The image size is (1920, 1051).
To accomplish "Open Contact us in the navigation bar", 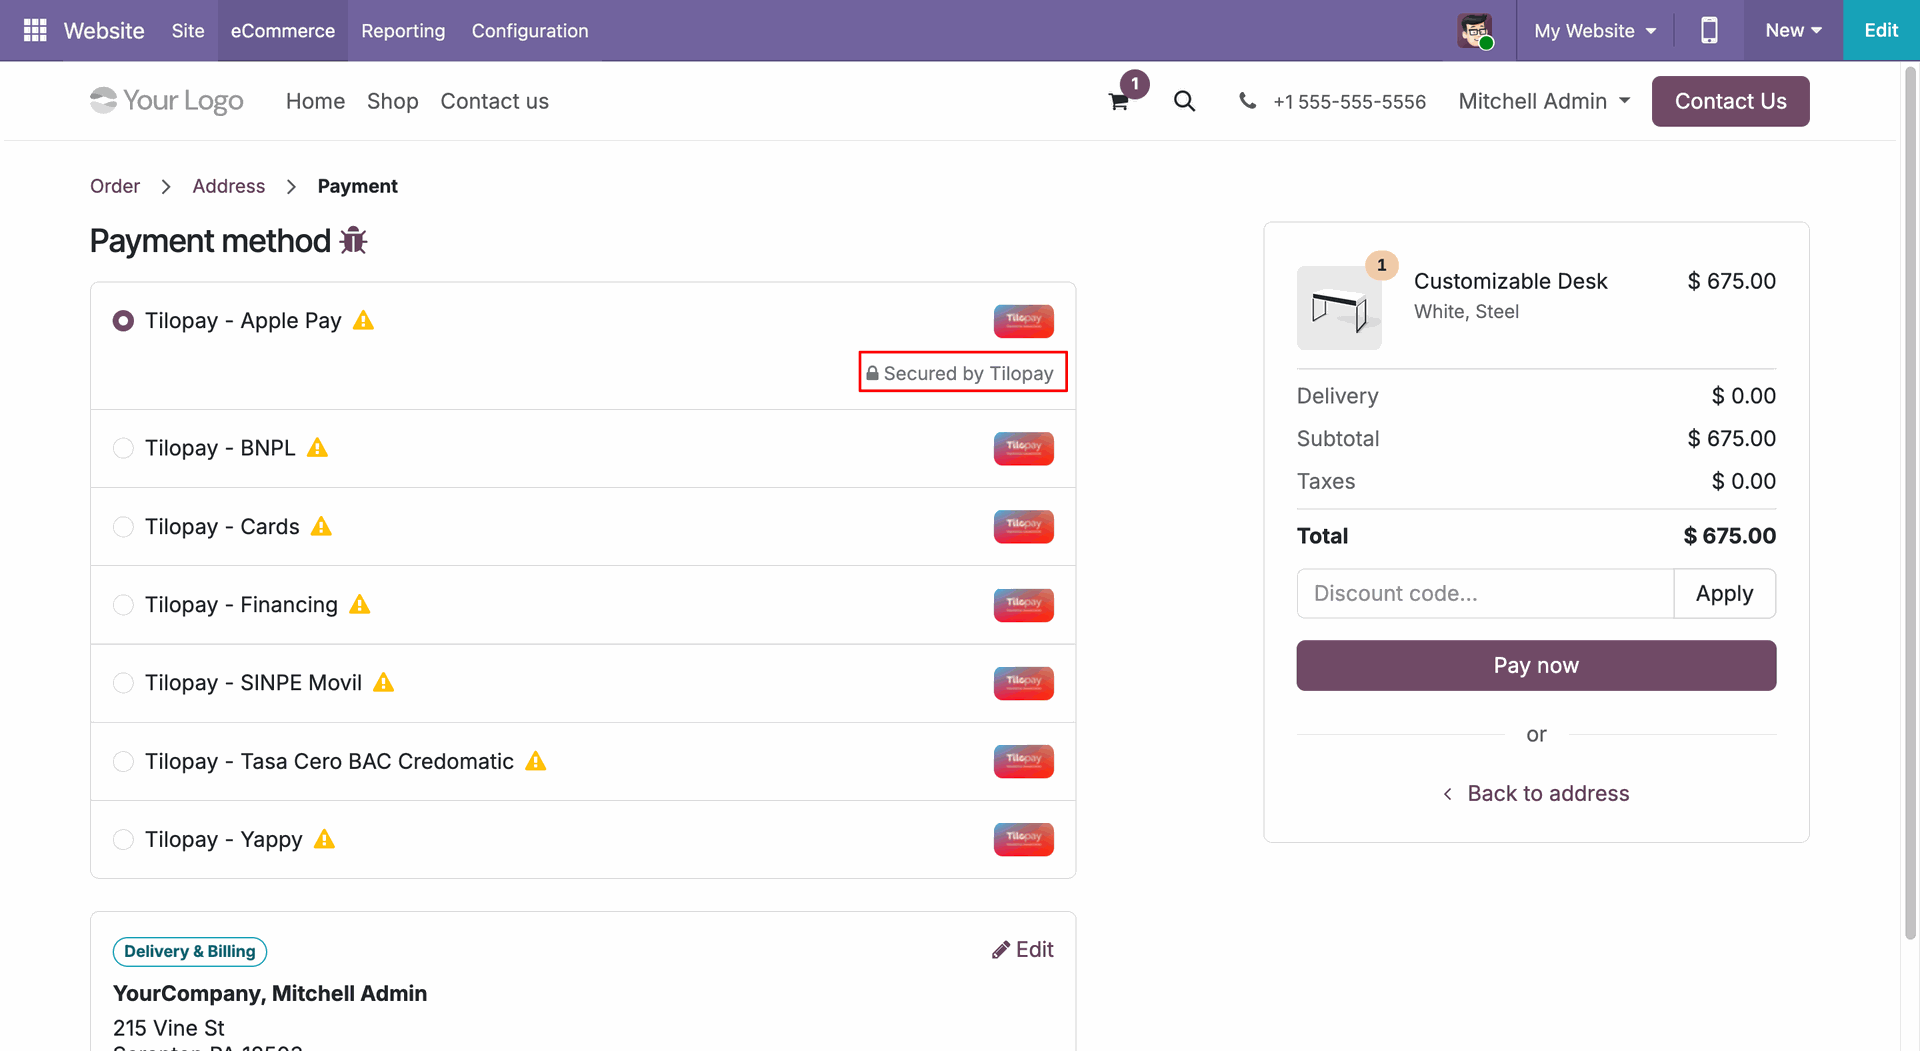I will coord(494,101).
